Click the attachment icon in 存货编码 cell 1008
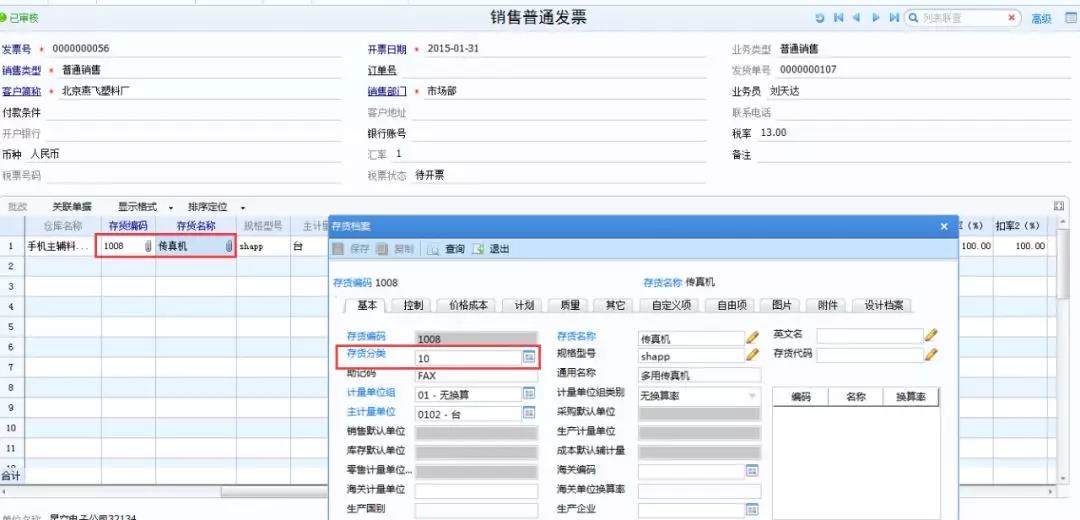The height and width of the screenshot is (520, 1080). (x=147, y=246)
